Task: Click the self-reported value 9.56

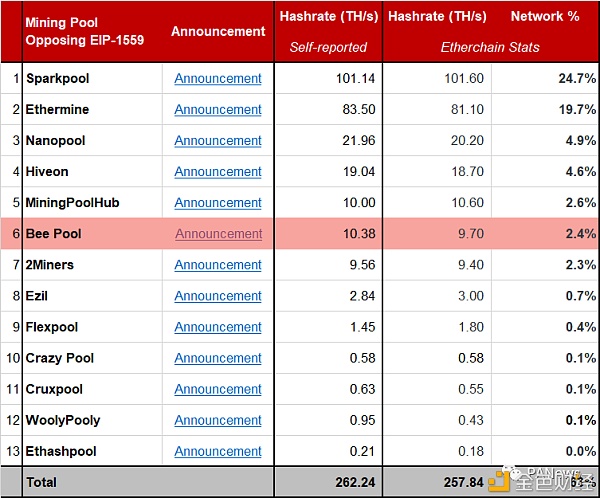Action: pos(362,265)
